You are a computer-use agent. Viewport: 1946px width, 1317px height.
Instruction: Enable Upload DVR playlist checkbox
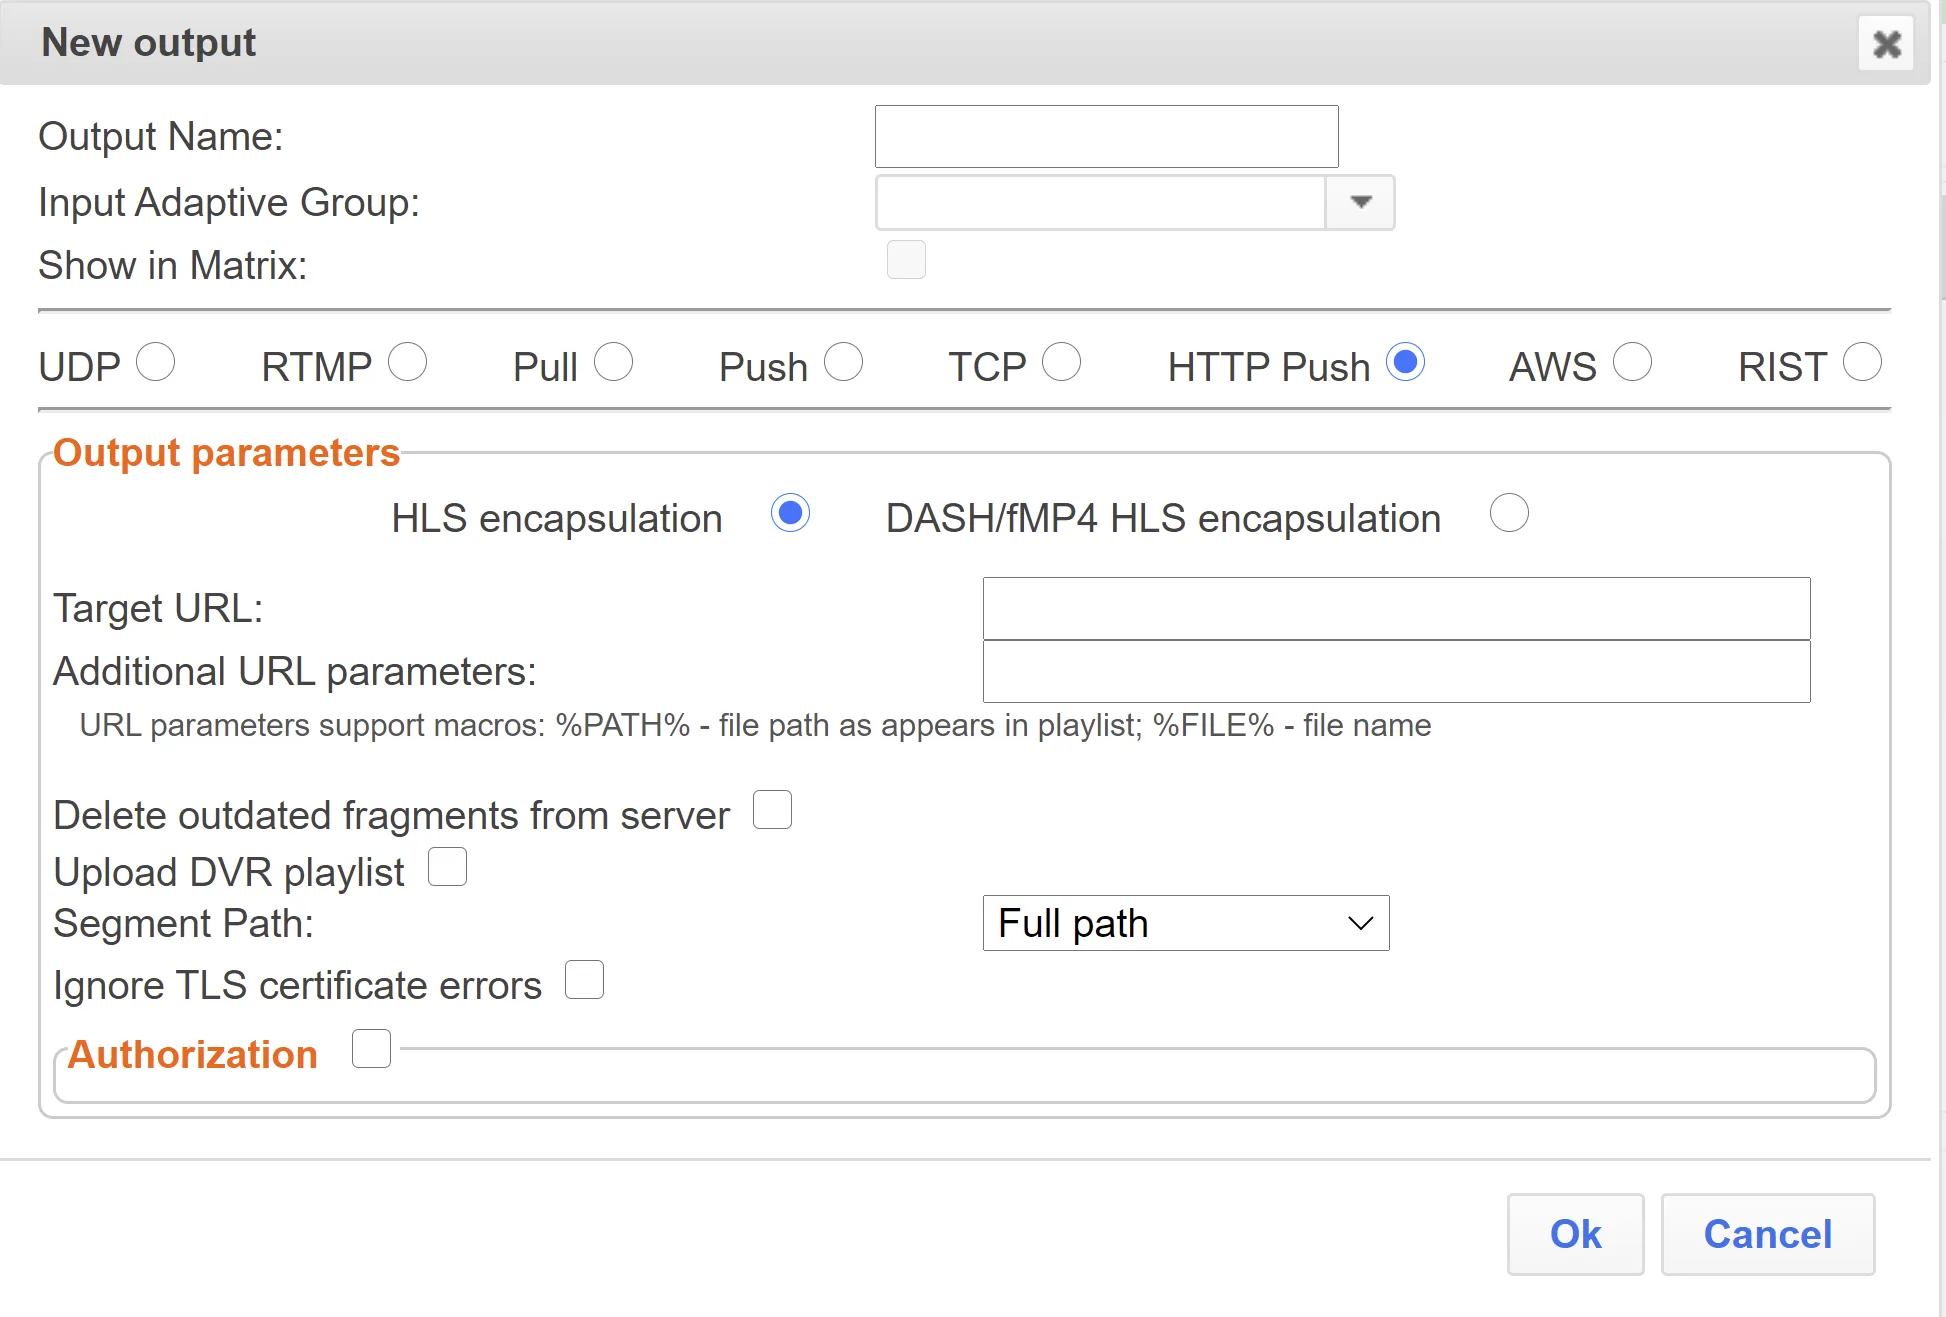[448, 867]
